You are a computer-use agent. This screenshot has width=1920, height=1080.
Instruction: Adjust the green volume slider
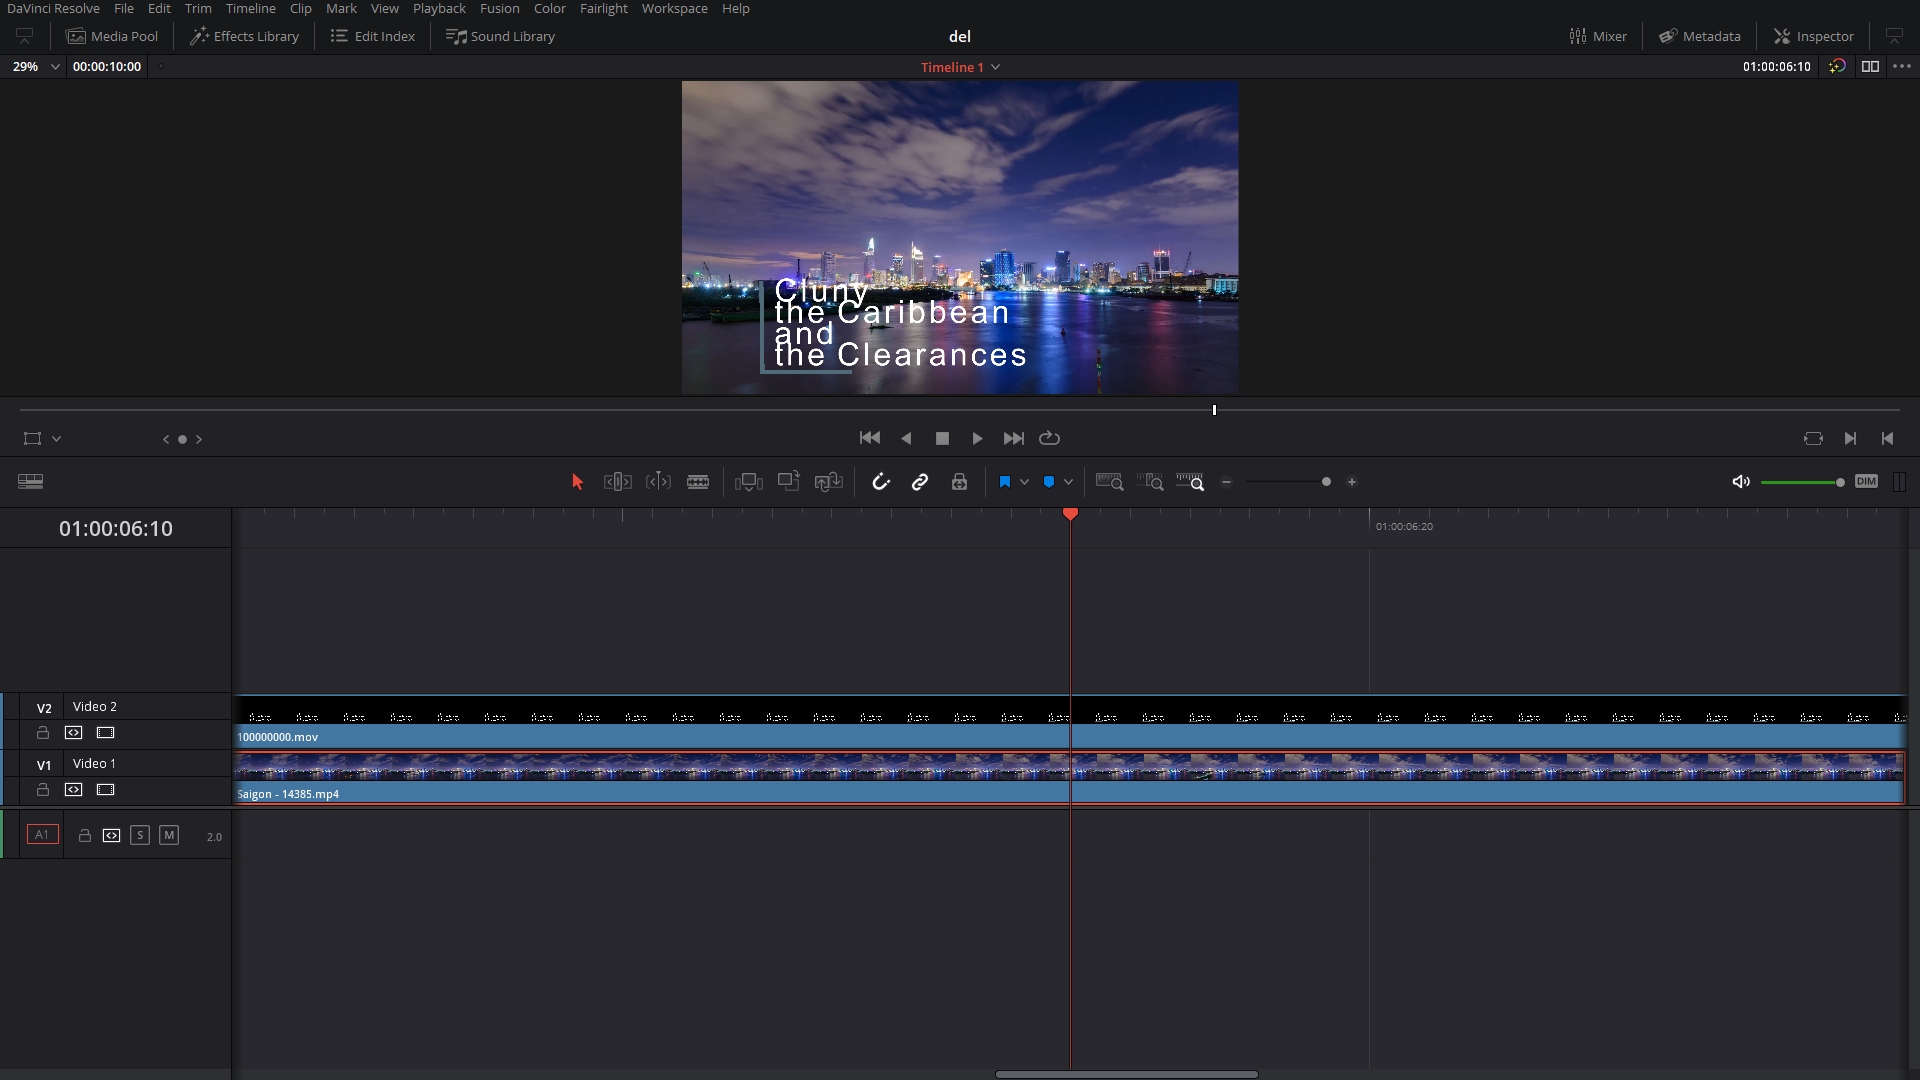(1802, 482)
